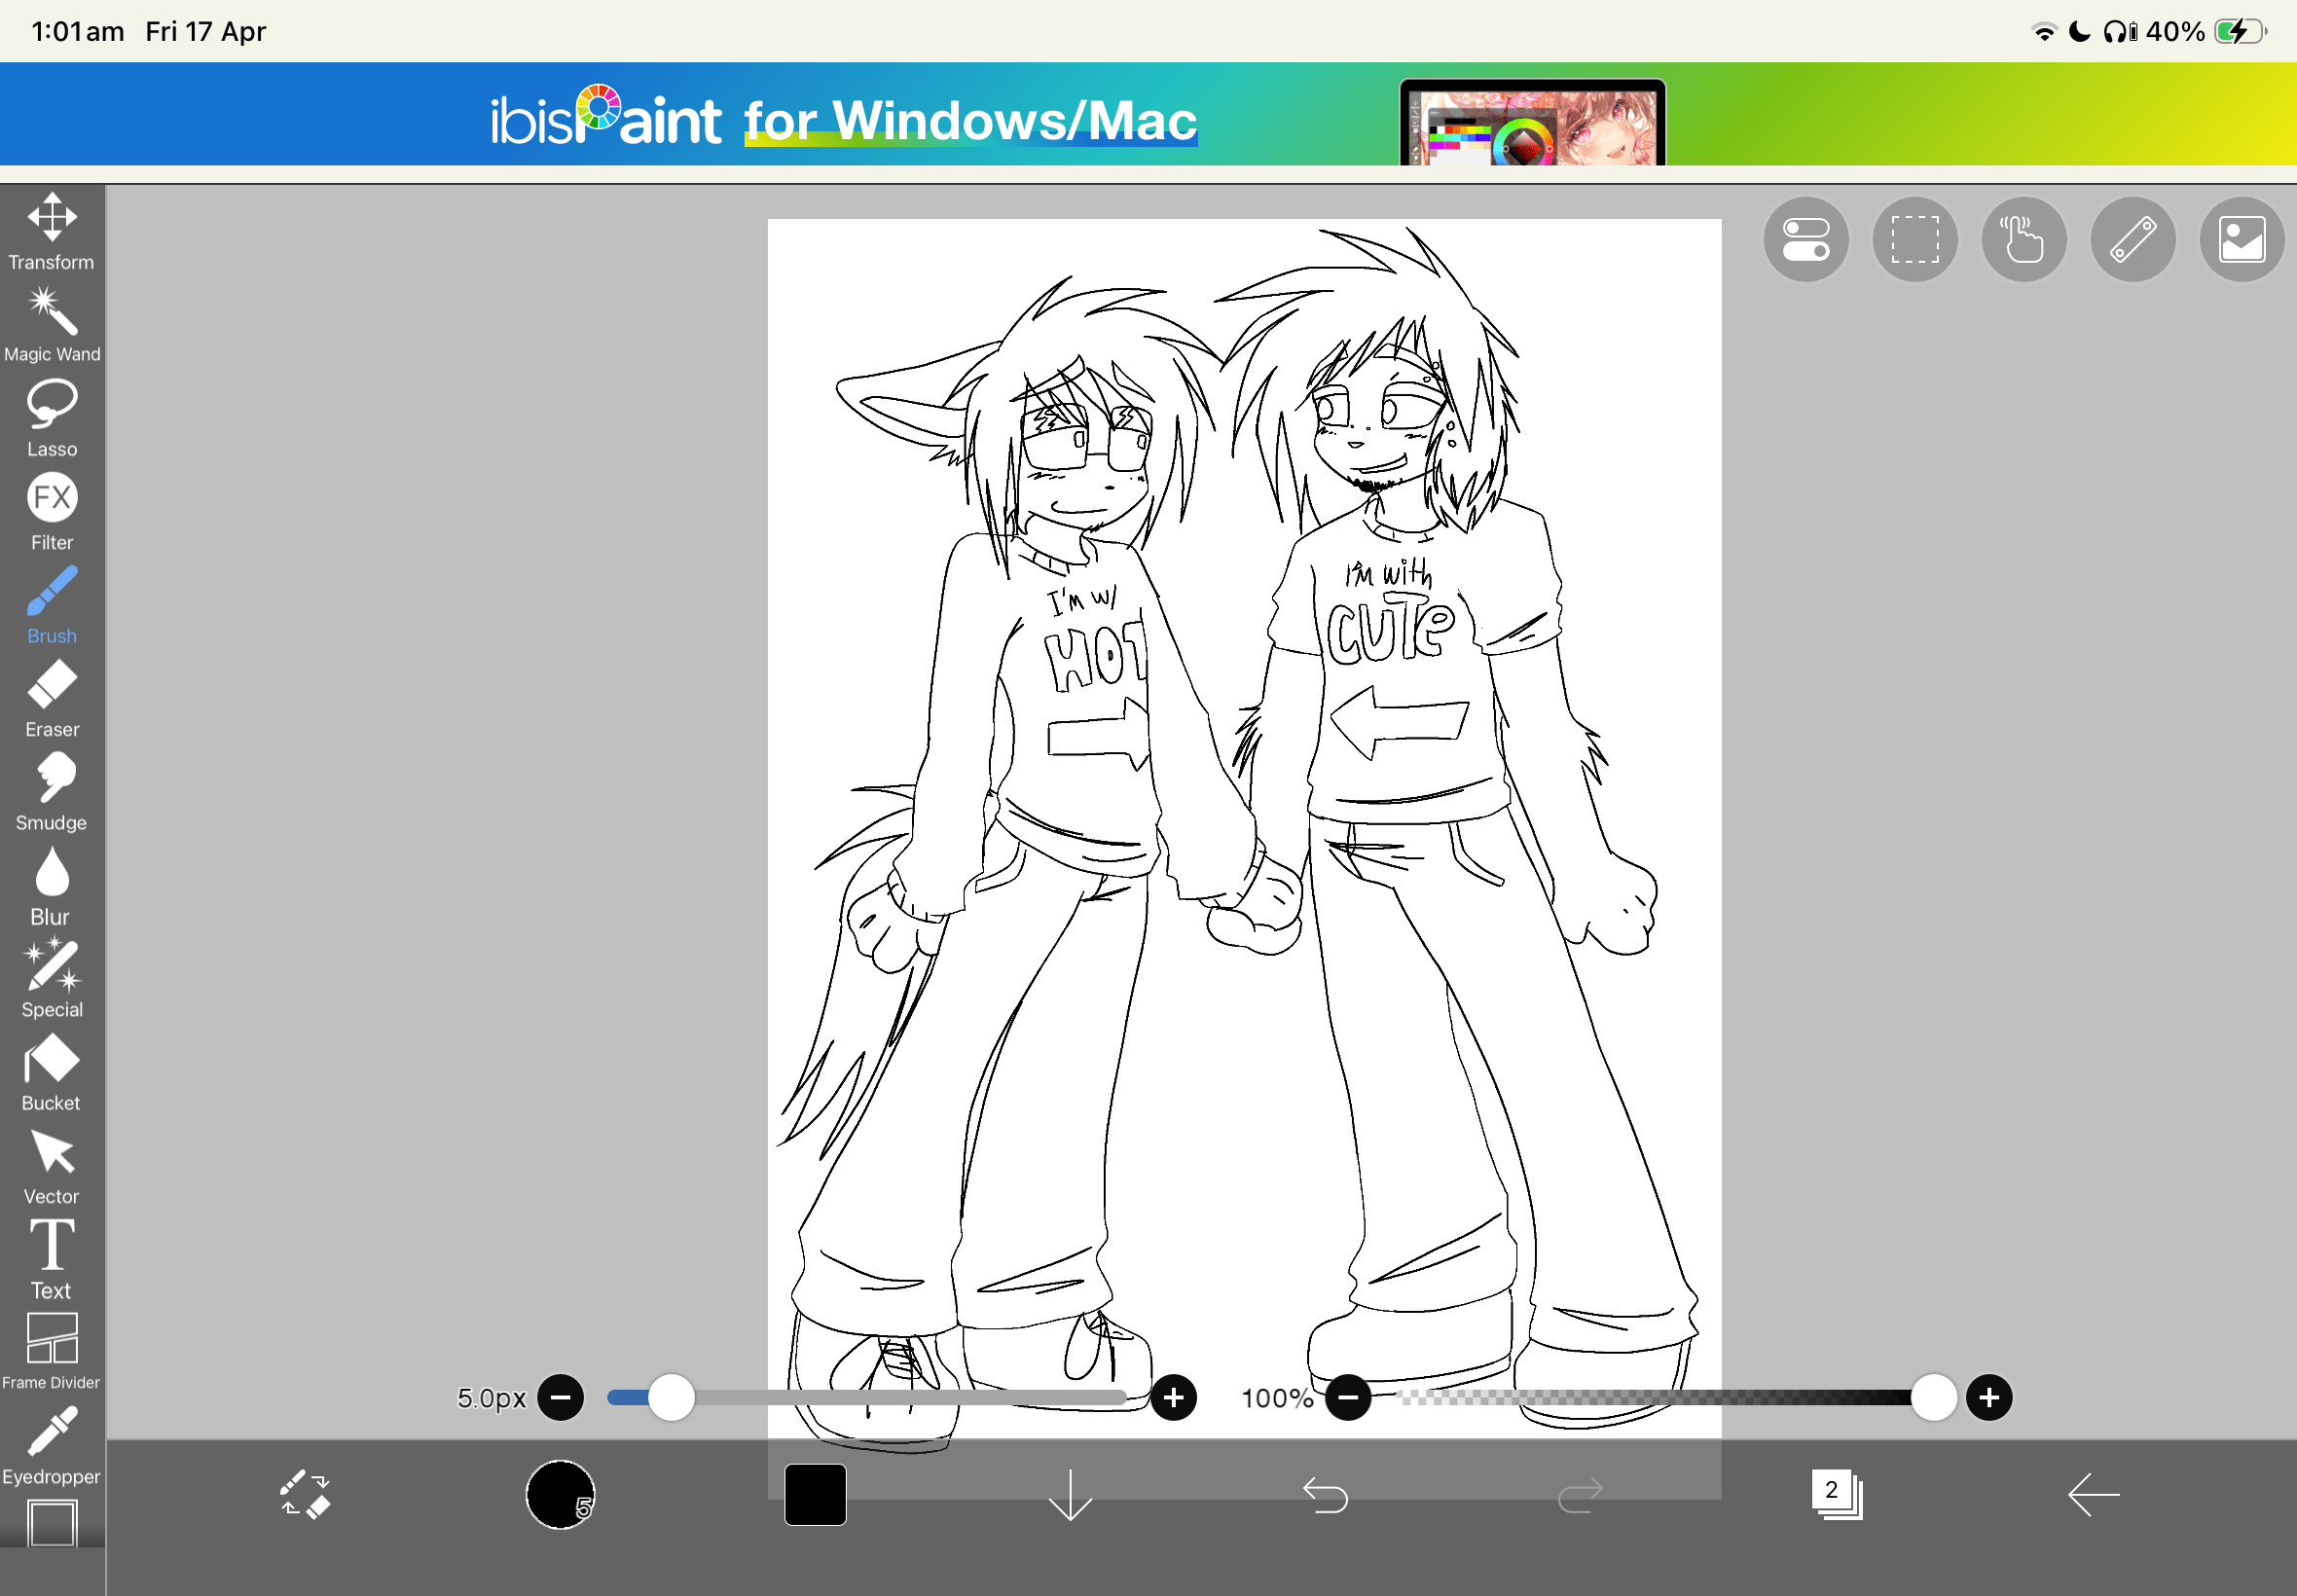Pick the Eraser tool
The width and height of the screenshot is (2297, 1596).
pos(51,698)
